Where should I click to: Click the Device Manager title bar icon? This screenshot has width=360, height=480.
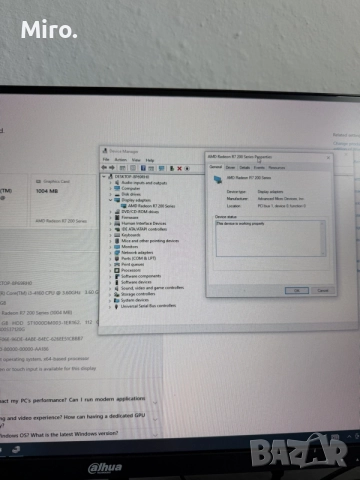(x=105, y=151)
